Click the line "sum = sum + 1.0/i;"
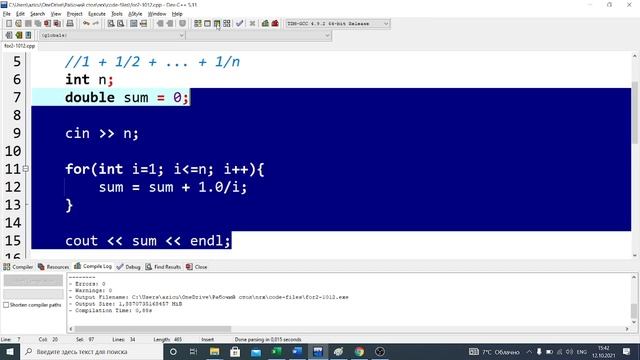Viewport: 640px width, 360px height. click(x=173, y=187)
